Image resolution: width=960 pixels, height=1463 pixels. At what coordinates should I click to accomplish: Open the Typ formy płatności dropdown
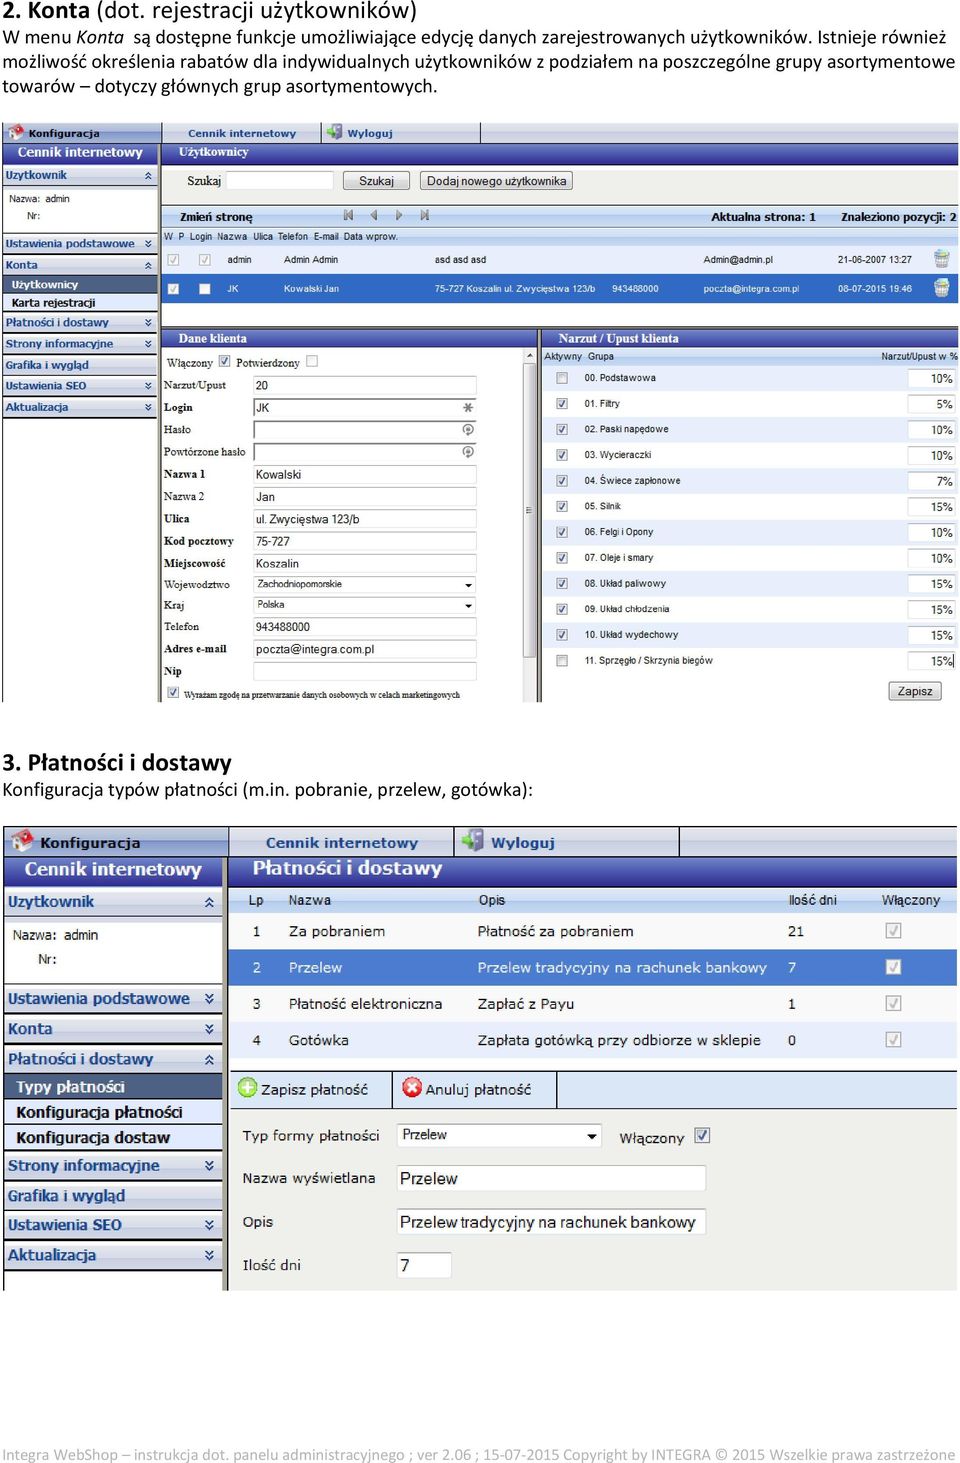(x=592, y=1136)
